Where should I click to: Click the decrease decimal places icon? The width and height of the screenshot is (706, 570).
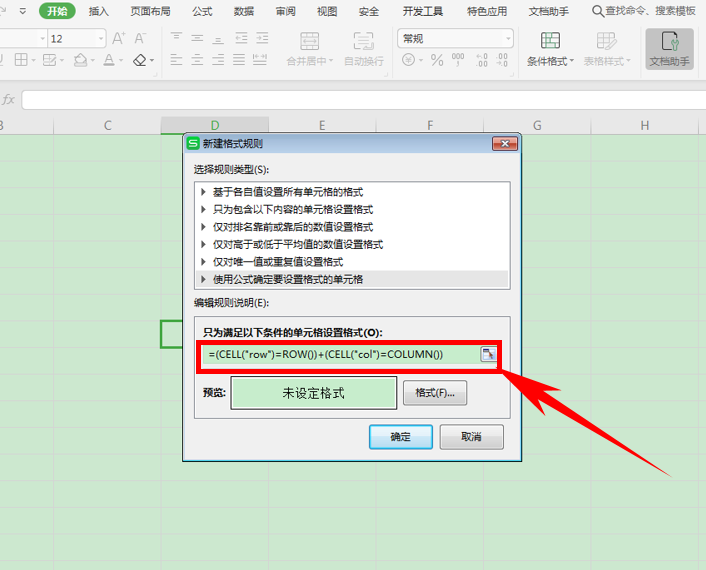click(502, 59)
